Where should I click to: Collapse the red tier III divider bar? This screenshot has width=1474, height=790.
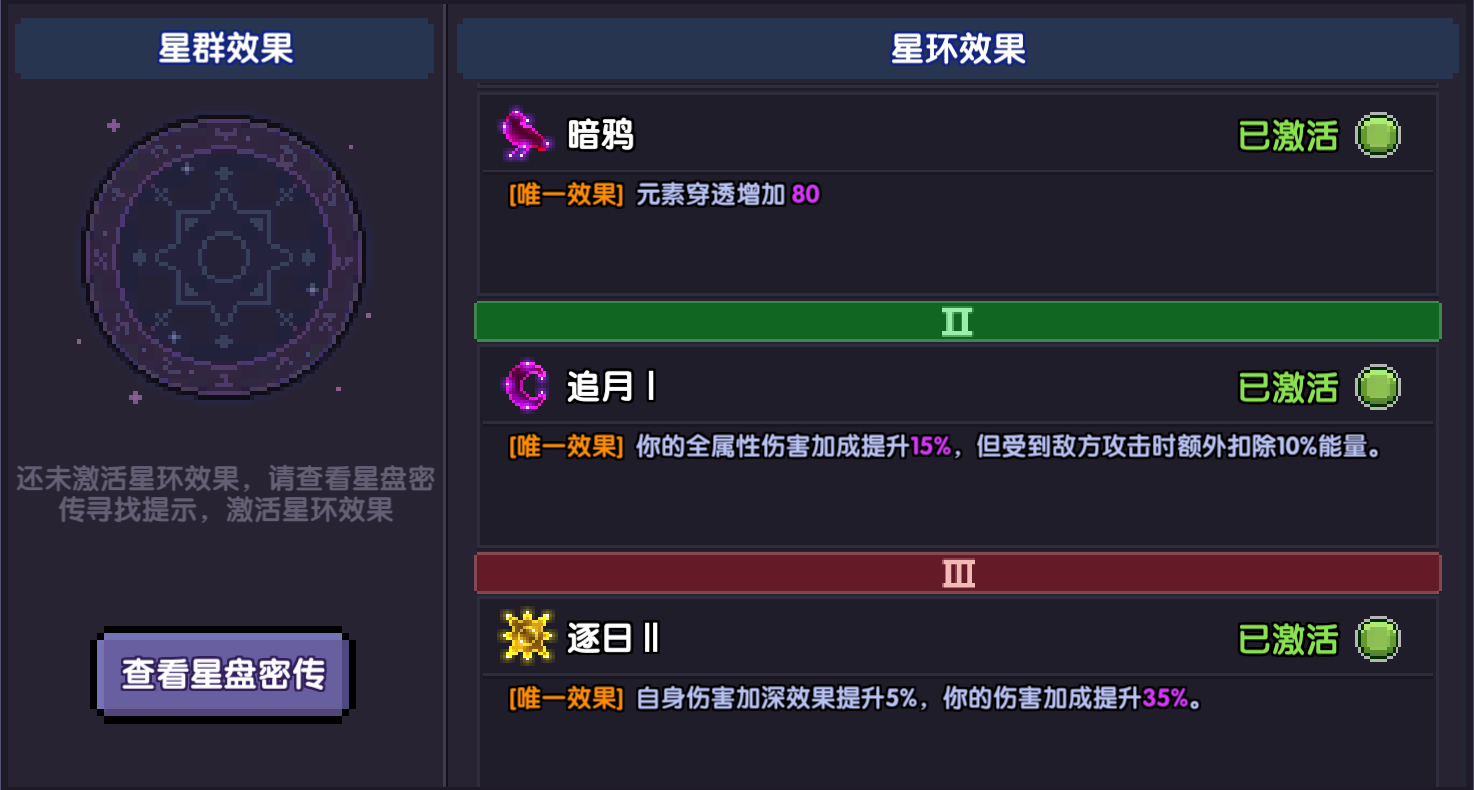(957, 573)
